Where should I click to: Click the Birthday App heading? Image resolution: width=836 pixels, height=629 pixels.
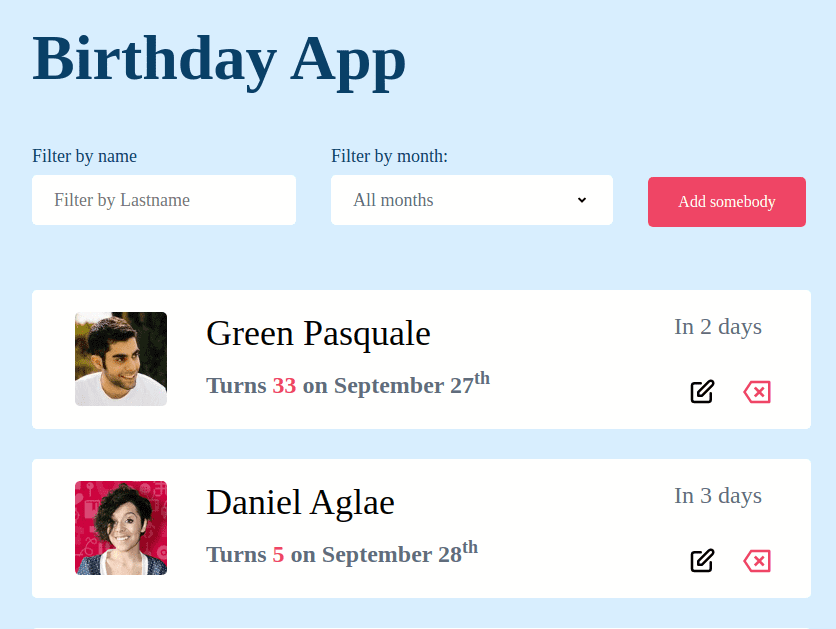pyautogui.click(x=219, y=60)
